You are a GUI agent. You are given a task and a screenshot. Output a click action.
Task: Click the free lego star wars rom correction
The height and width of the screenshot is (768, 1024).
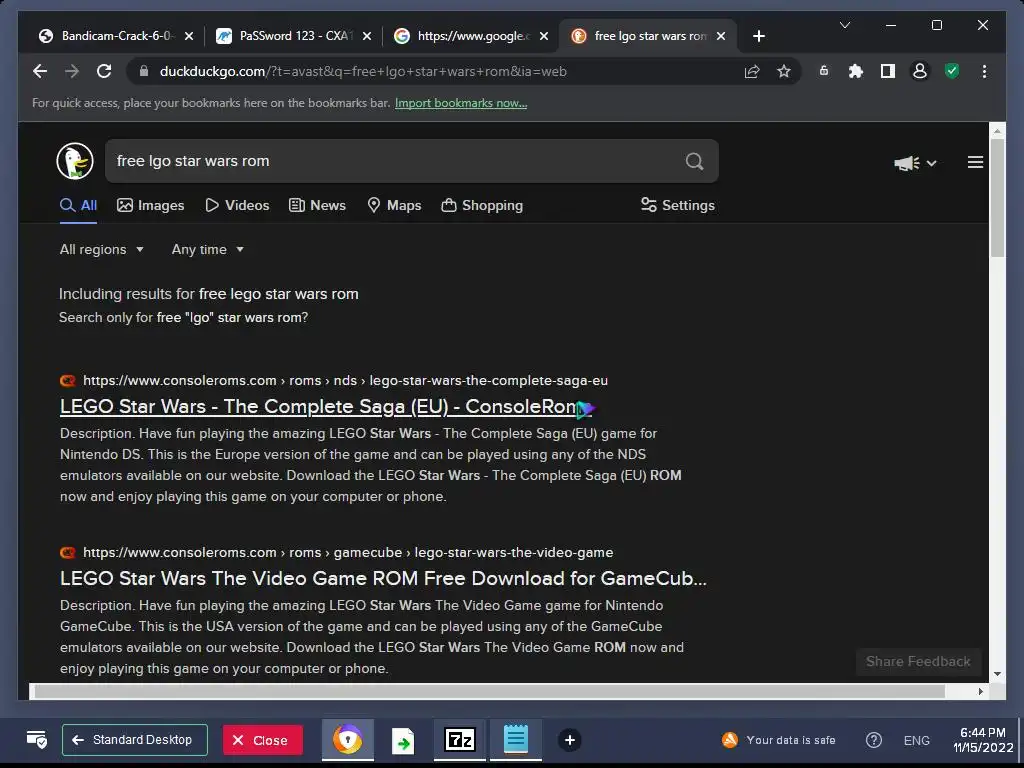(278, 294)
